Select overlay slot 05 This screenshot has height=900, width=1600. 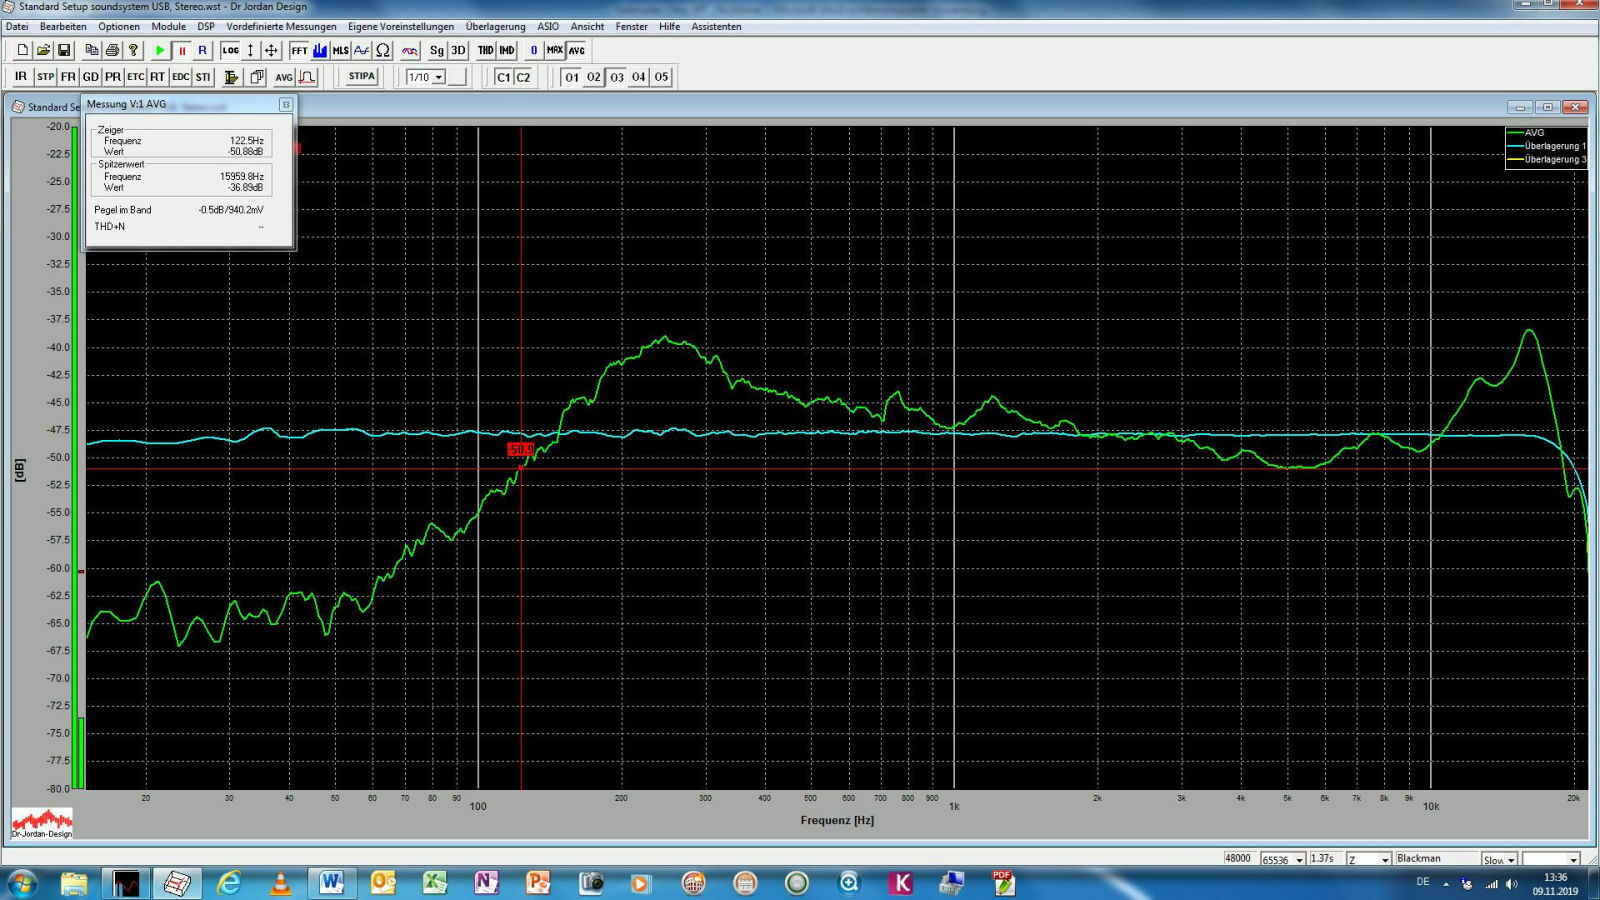pos(661,77)
